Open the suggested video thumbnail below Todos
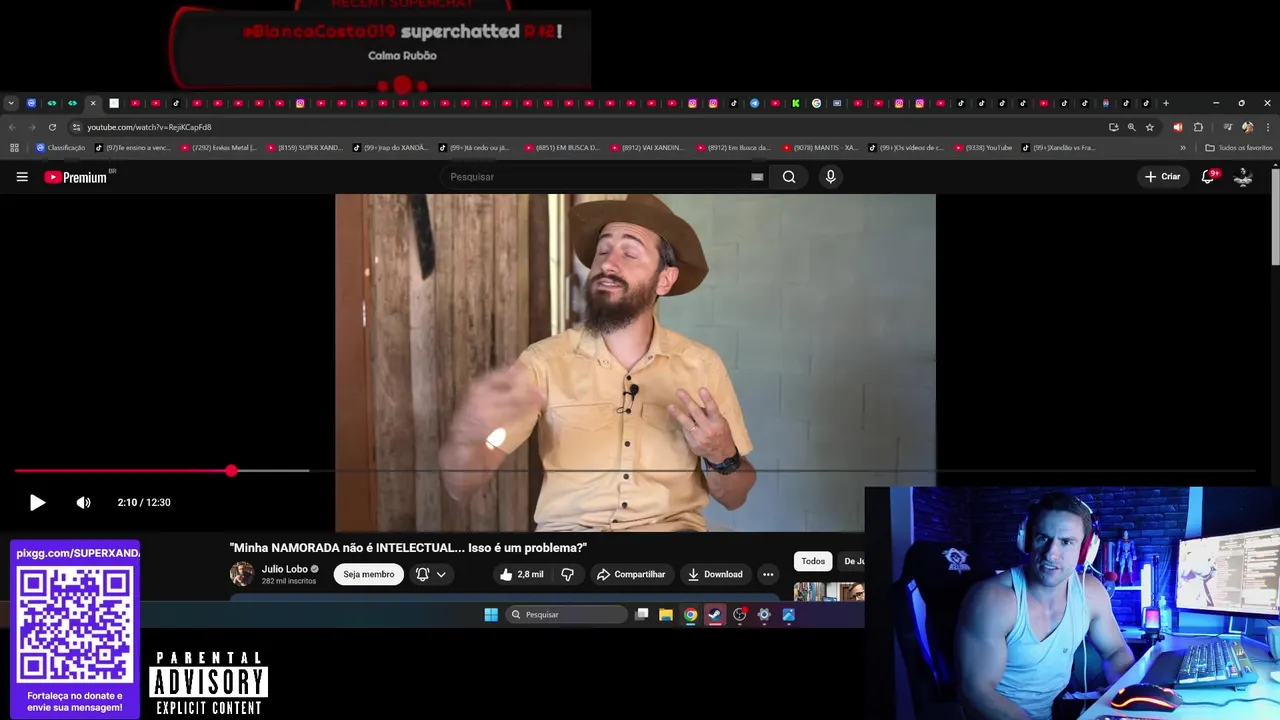Image resolution: width=1280 pixels, height=720 pixels. click(x=829, y=591)
